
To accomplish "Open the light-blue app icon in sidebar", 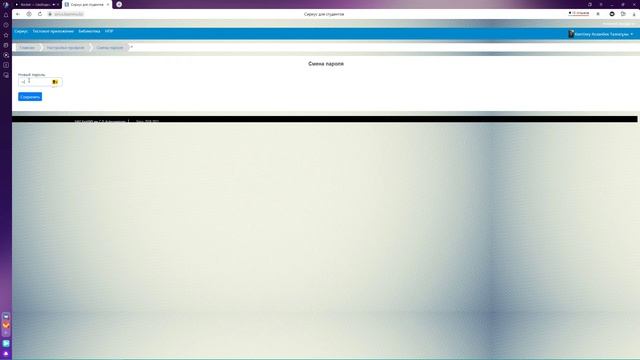I will pos(6,343).
